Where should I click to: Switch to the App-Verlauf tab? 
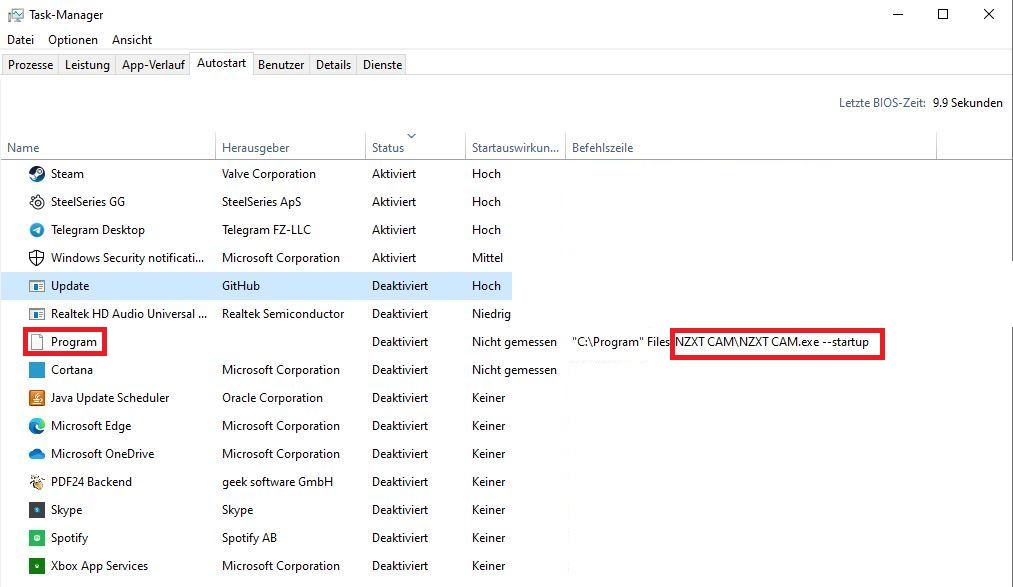coord(153,65)
